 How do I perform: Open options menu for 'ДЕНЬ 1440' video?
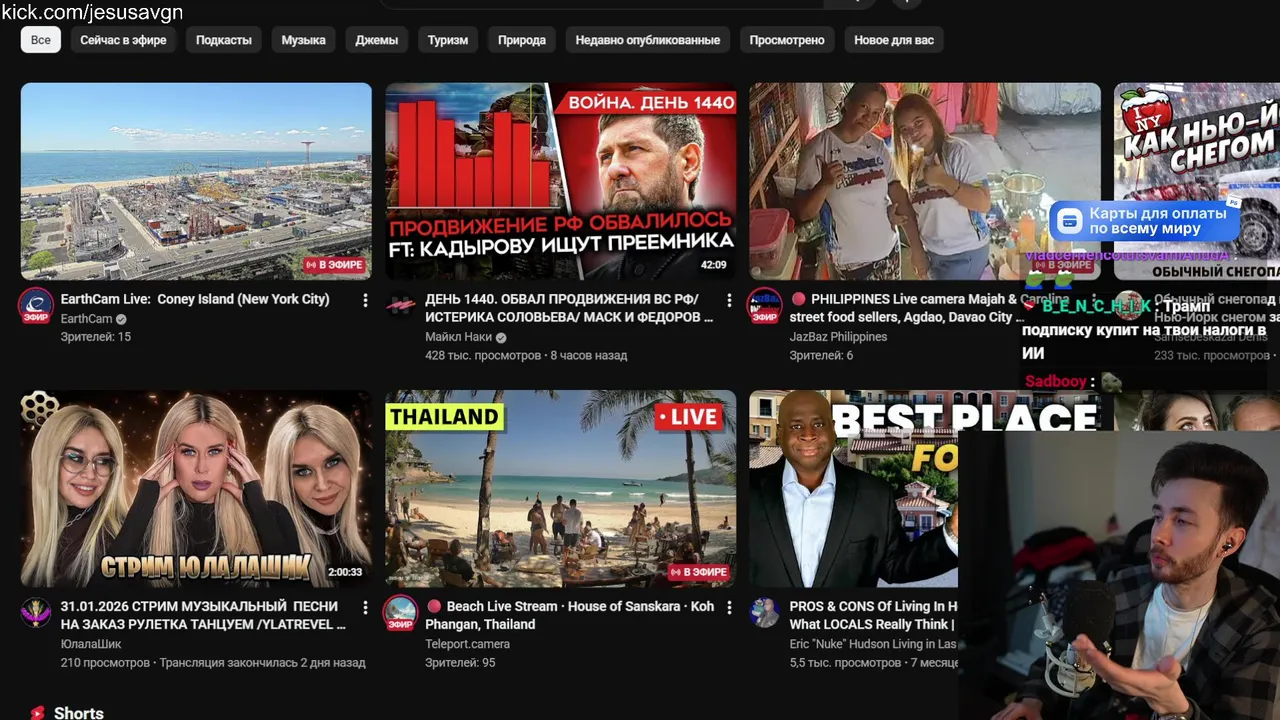click(x=729, y=300)
